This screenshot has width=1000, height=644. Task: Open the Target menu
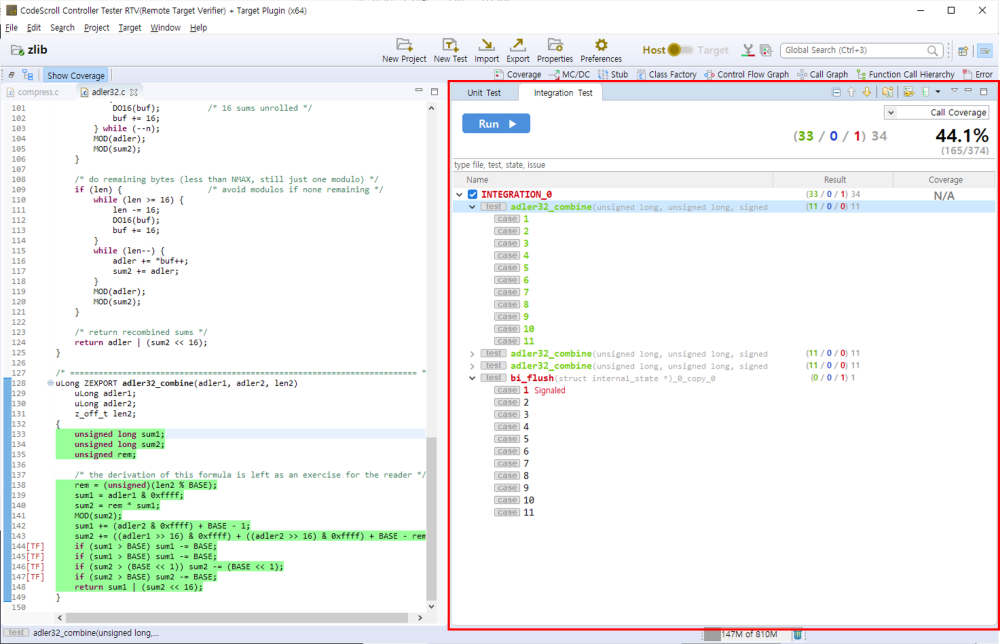tap(129, 28)
